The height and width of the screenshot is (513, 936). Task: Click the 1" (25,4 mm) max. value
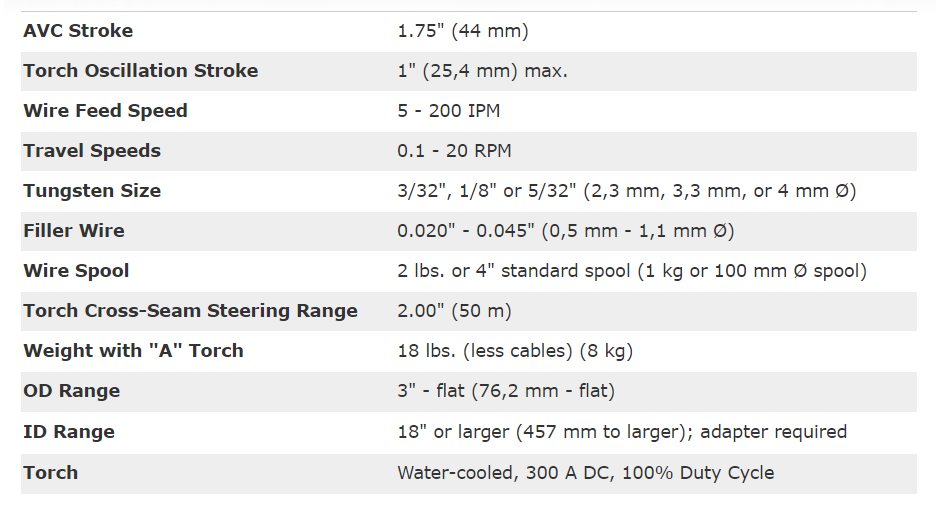point(482,71)
